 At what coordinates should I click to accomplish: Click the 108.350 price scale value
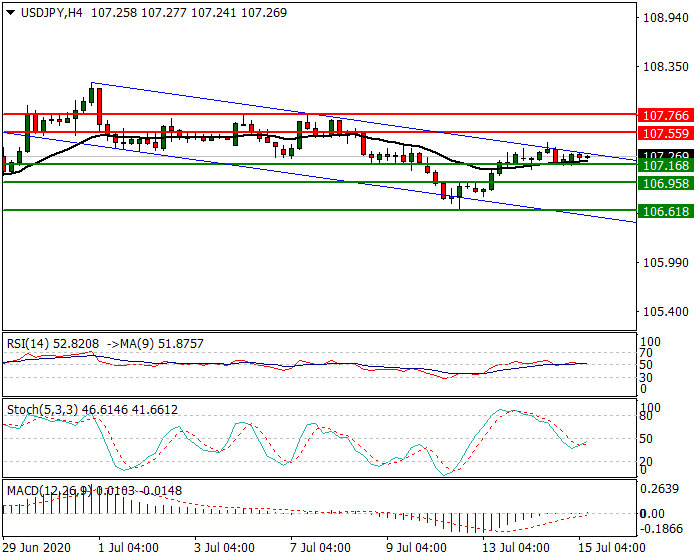(x=666, y=67)
